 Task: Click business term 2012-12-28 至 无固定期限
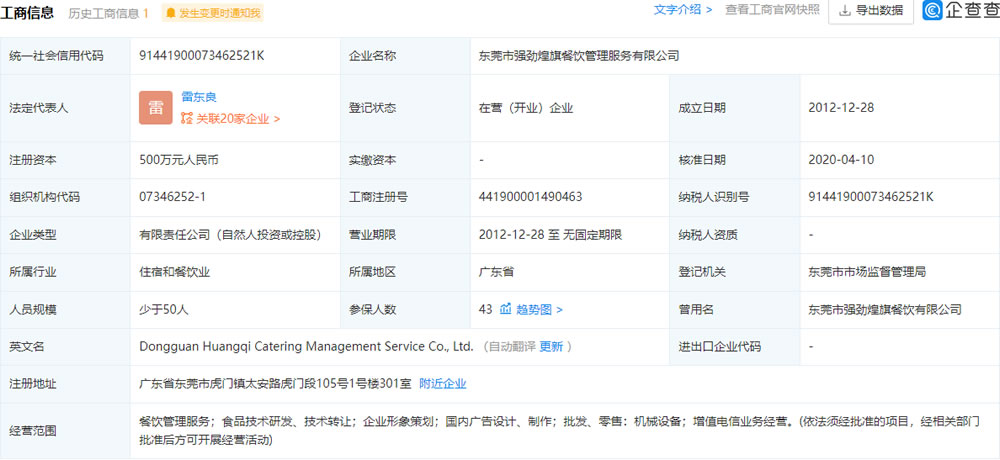[x=550, y=235]
